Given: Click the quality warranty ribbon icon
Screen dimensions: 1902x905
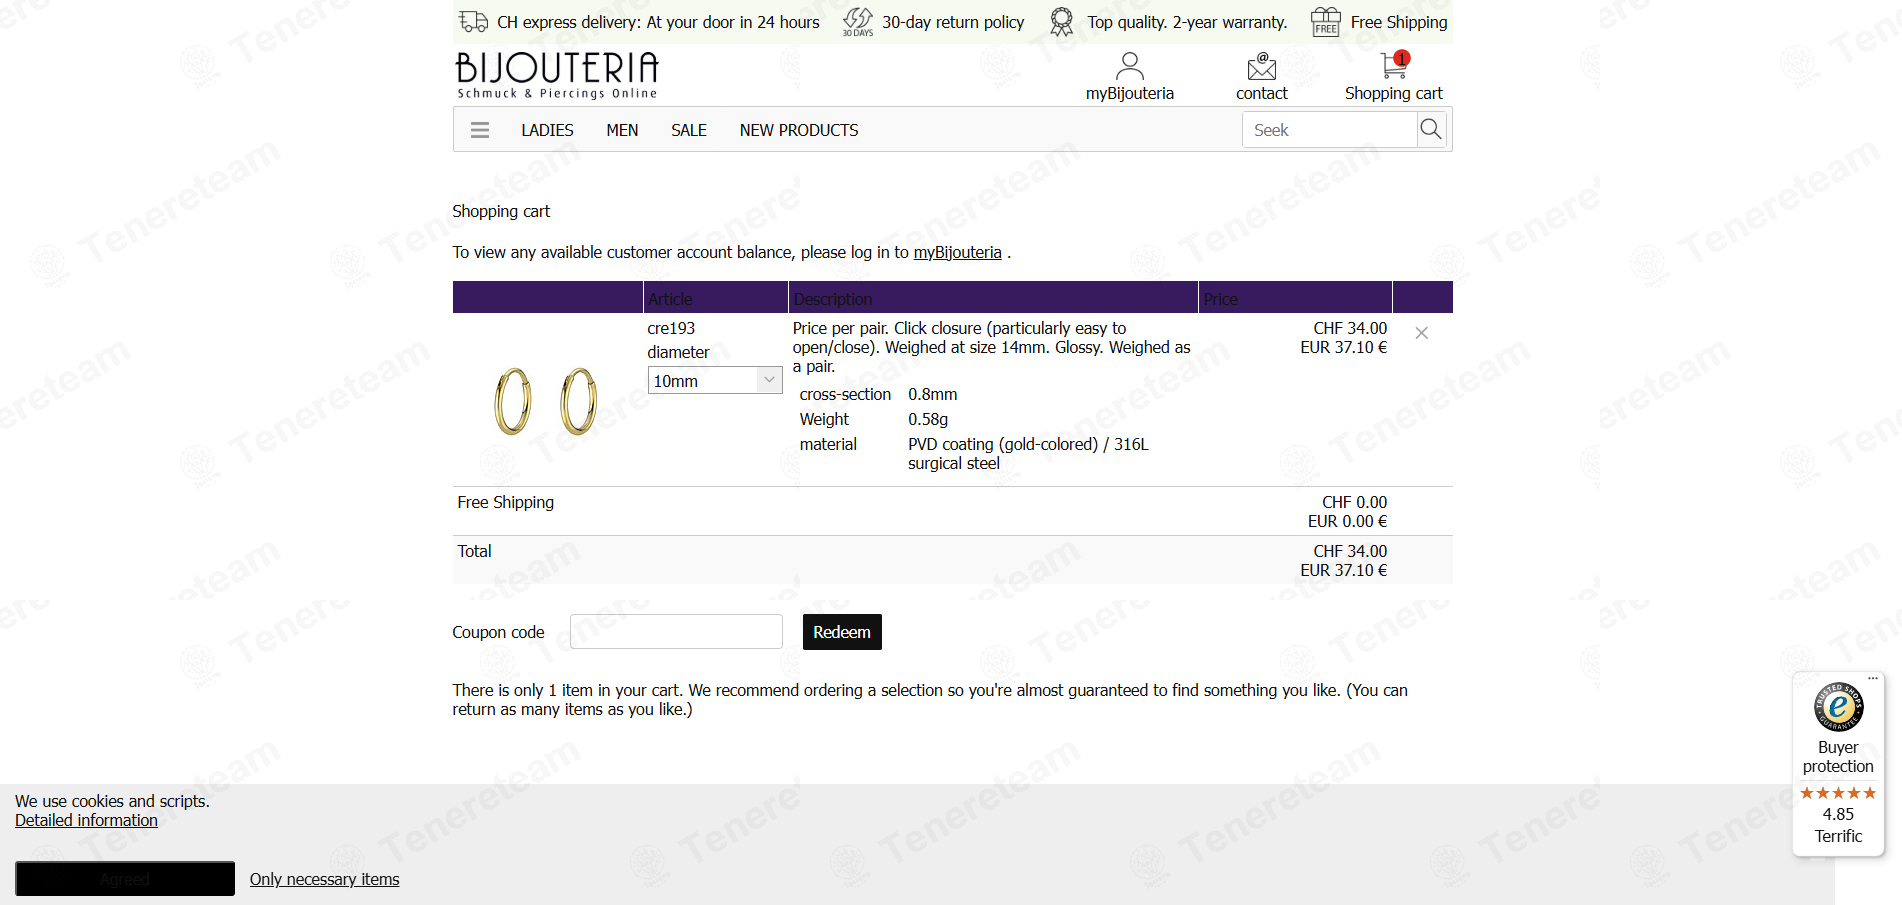Looking at the screenshot, I should coord(1061,22).
